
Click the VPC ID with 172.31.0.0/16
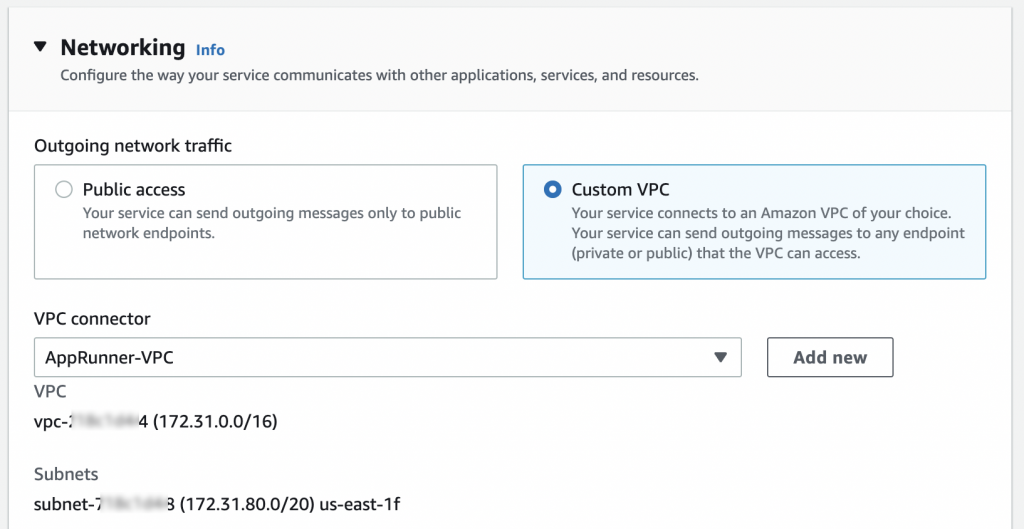[155, 422]
